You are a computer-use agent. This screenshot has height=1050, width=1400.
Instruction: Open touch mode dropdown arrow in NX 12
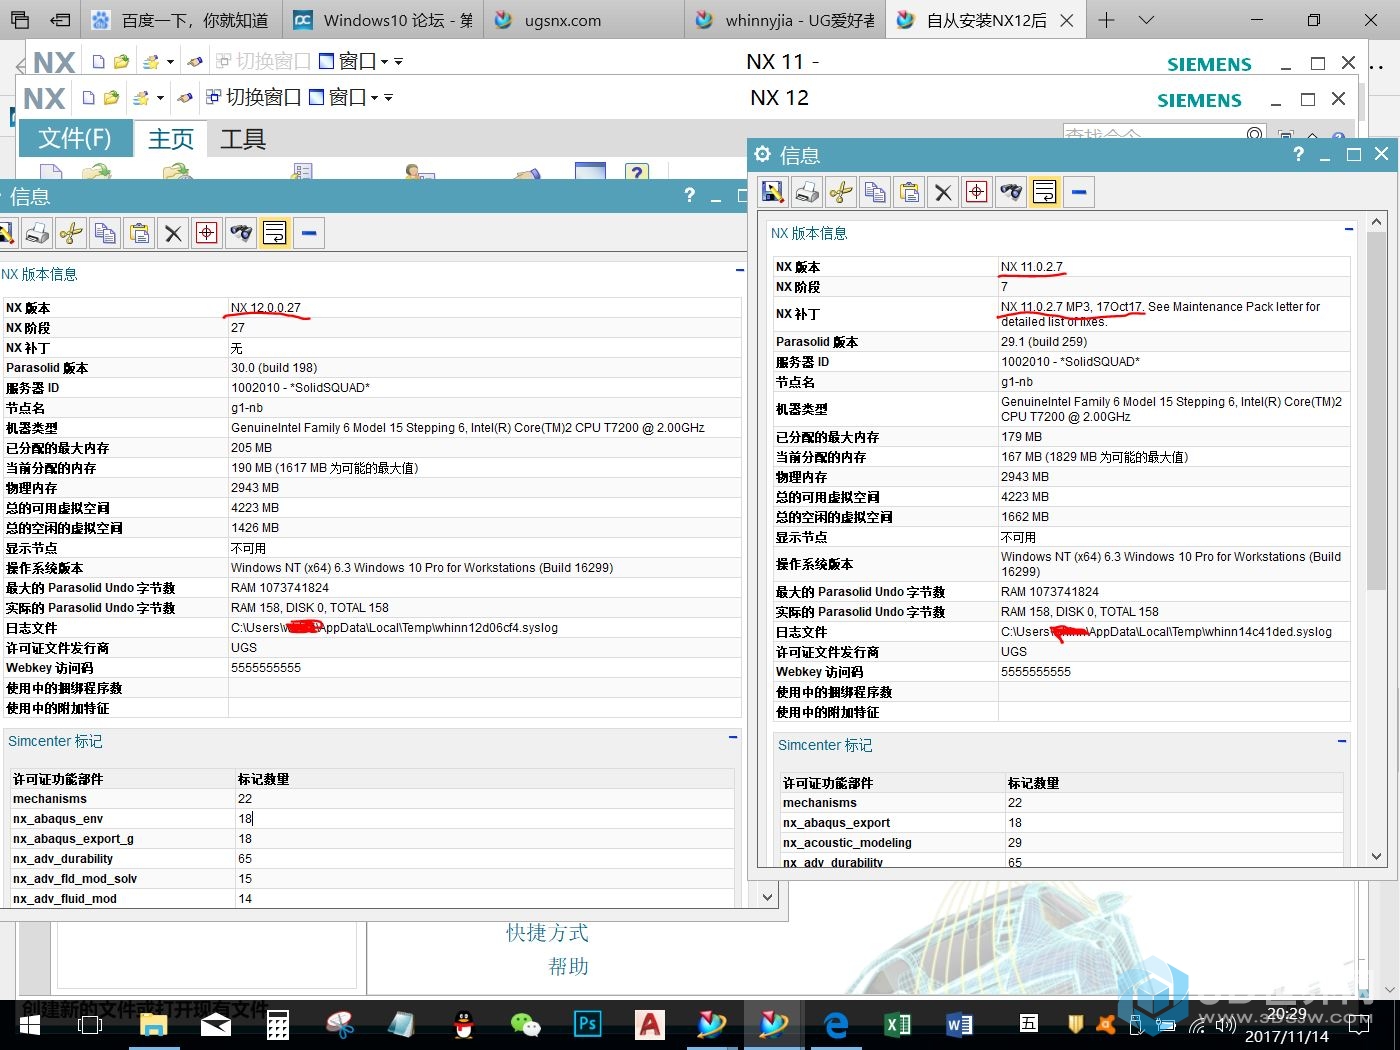(x=160, y=98)
